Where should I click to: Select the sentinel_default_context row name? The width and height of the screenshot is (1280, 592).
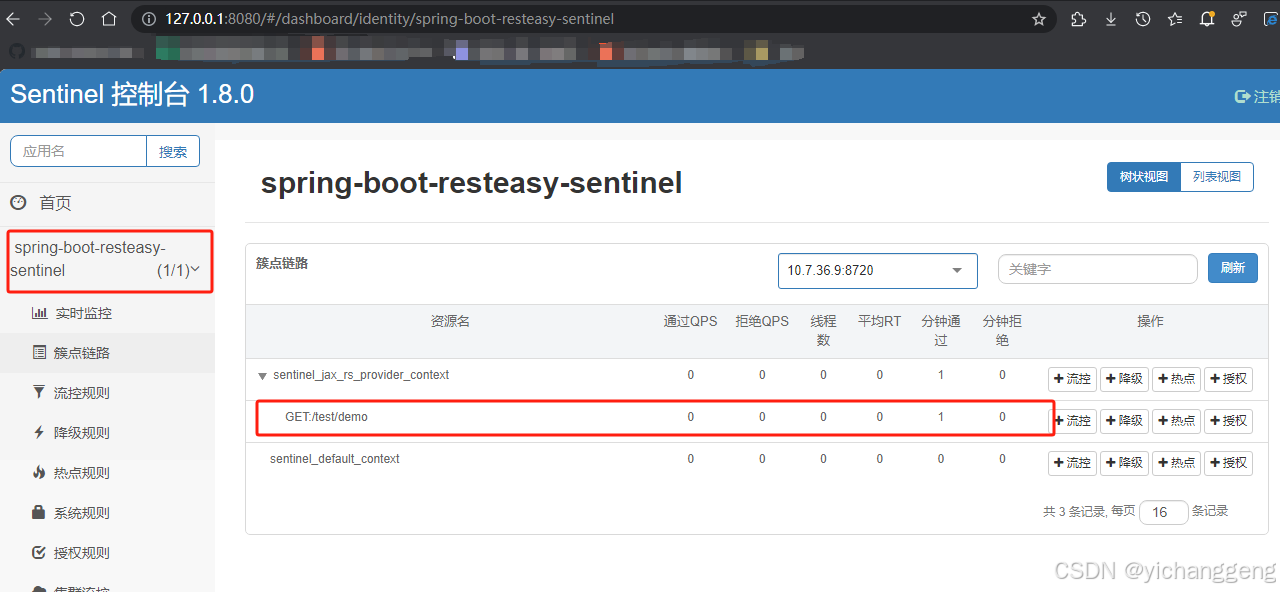coord(335,459)
